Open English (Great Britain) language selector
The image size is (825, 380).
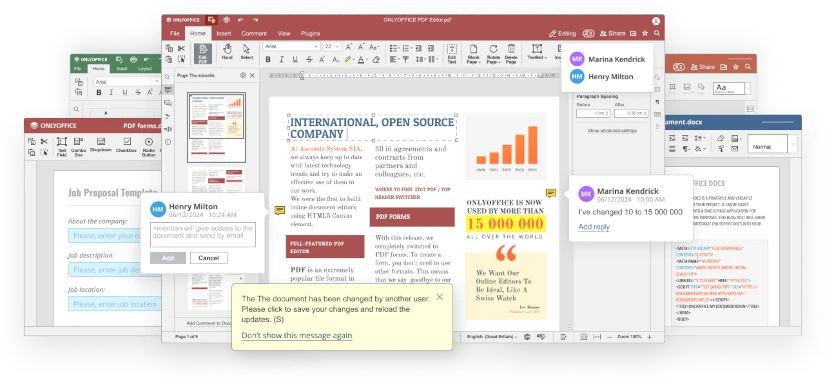tap(492, 337)
